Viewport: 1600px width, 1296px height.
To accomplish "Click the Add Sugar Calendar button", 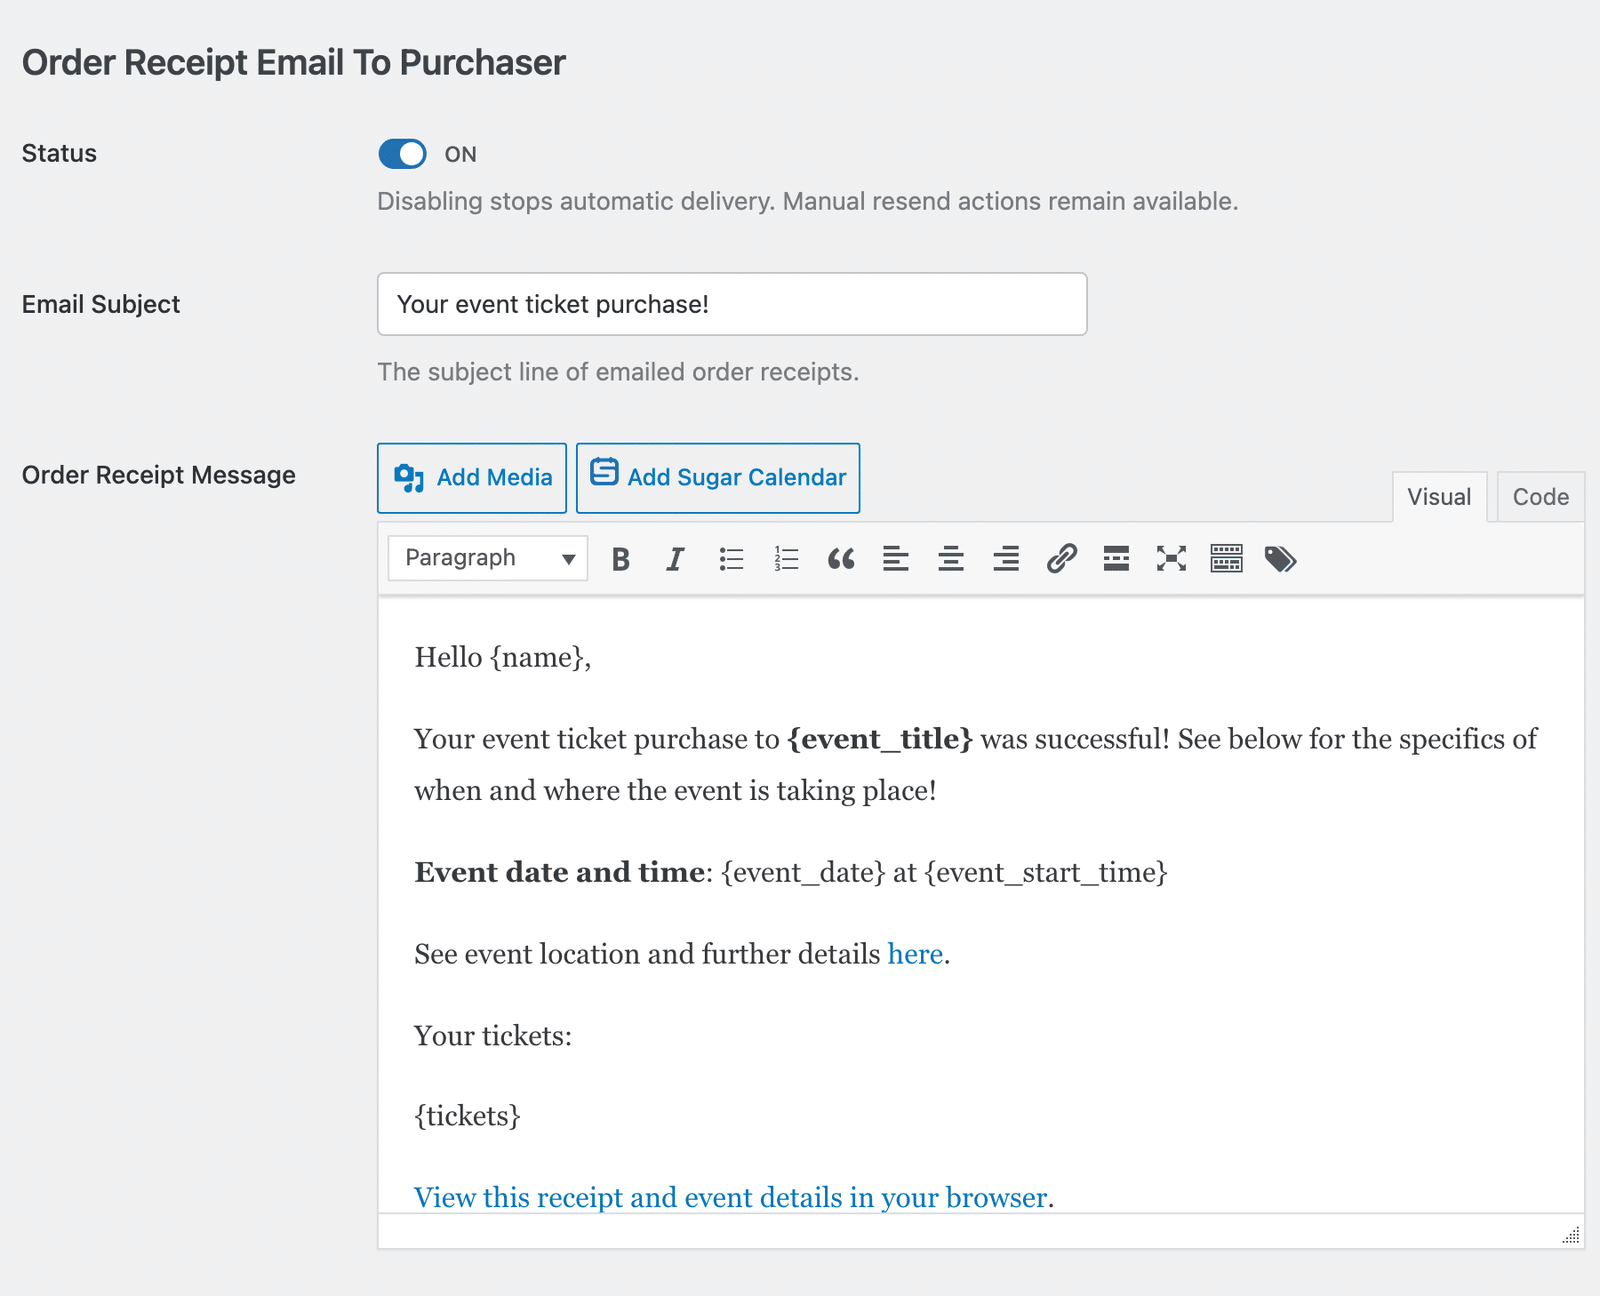I will pyautogui.click(x=718, y=478).
